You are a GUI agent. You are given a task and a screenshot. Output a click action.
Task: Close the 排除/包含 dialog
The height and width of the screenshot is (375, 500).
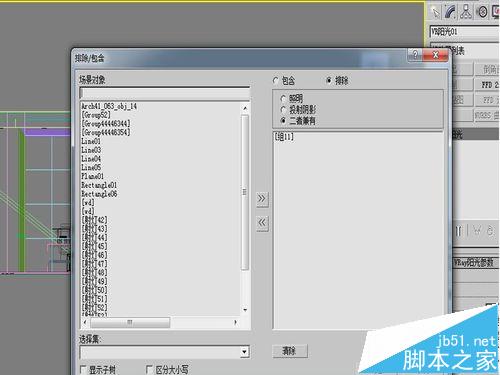[435, 55]
